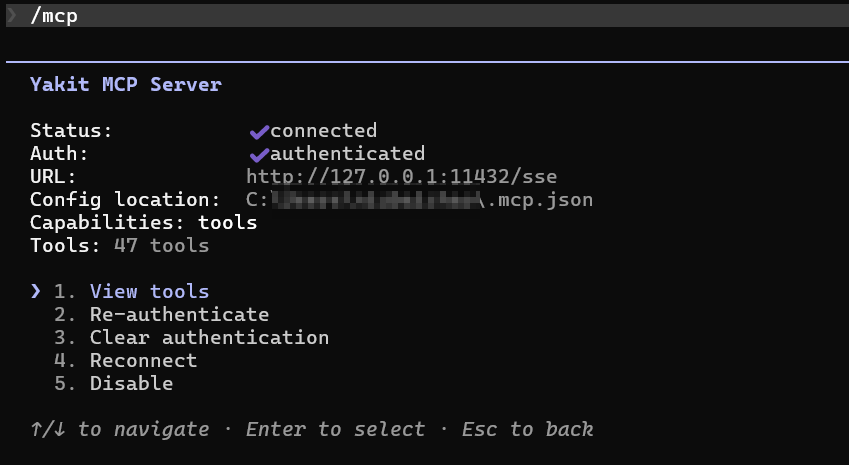Click the connected status text
This screenshot has height=465, width=849.
tap(323, 130)
